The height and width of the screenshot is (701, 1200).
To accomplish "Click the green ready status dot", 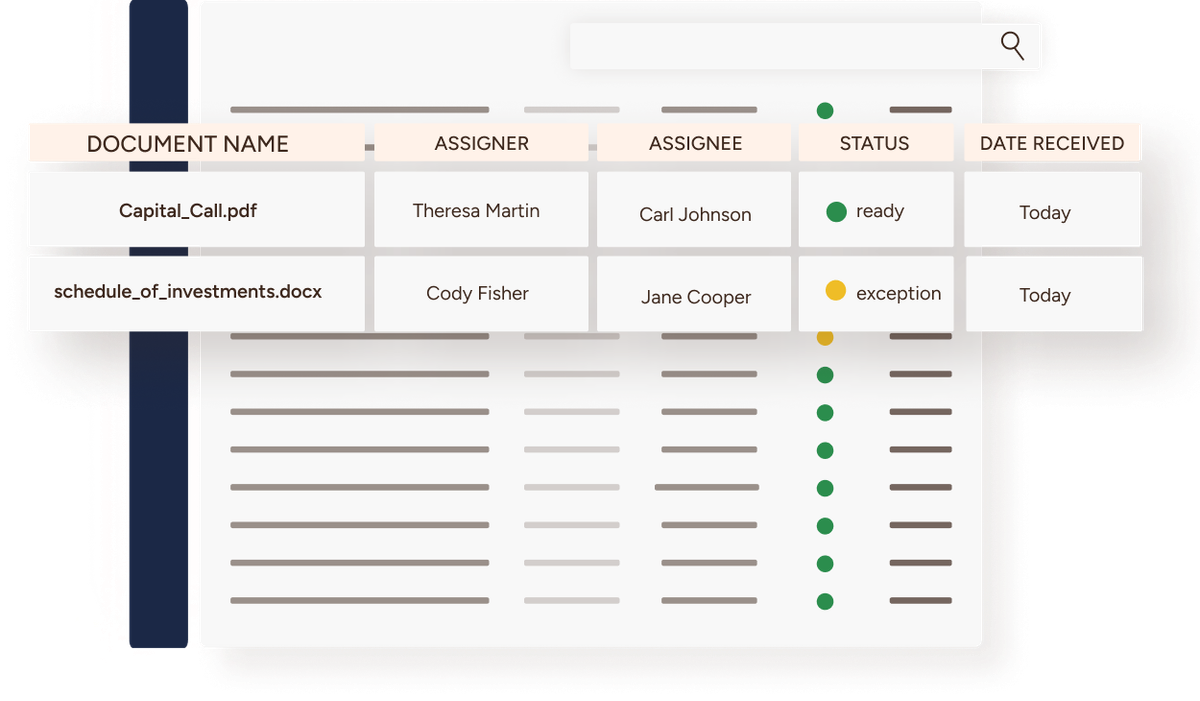I will tap(837, 212).
